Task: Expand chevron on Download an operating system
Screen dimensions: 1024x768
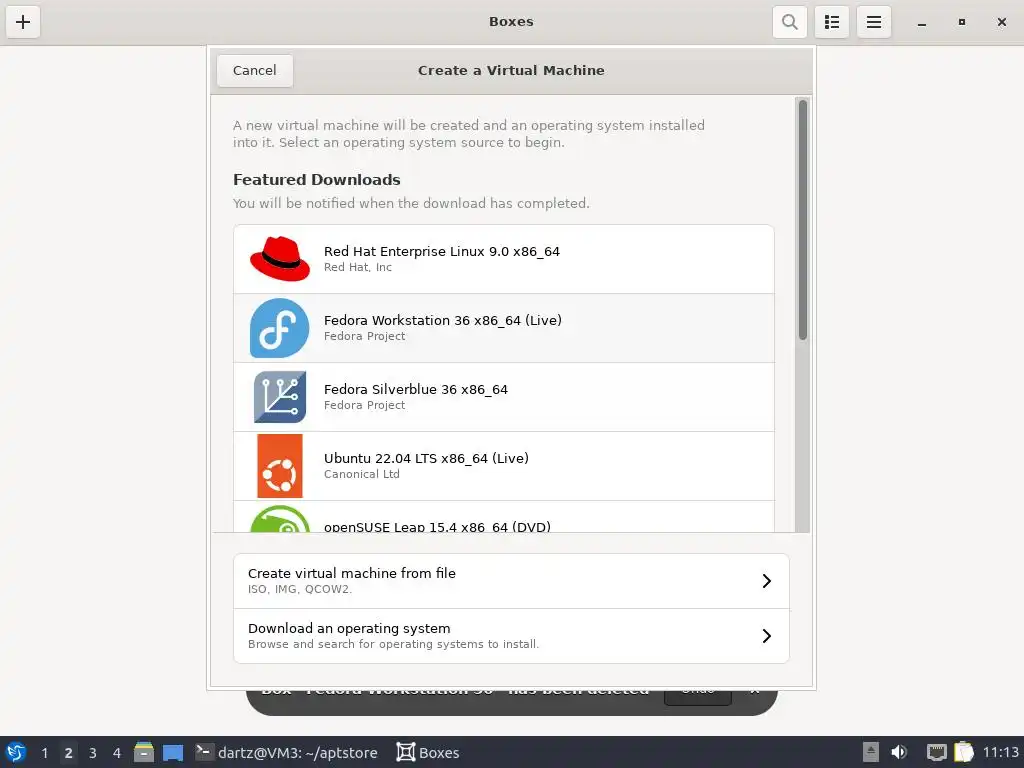Action: pyautogui.click(x=767, y=635)
